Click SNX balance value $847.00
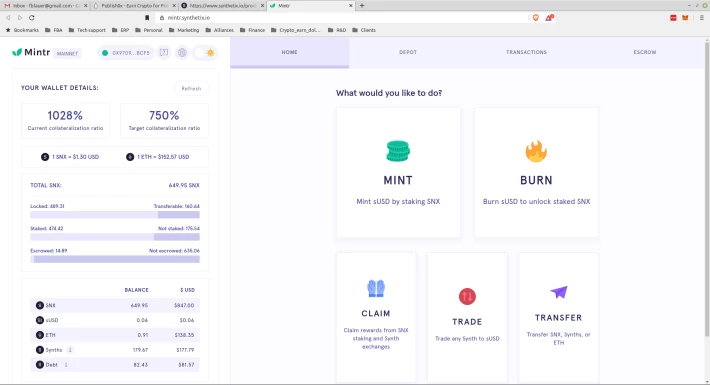The image size is (710, 385). [184, 305]
